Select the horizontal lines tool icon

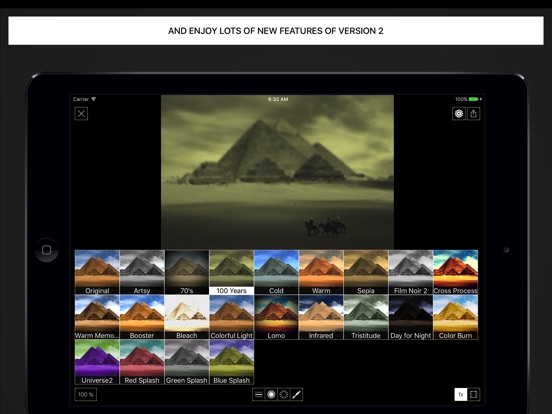pyautogui.click(x=258, y=395)
